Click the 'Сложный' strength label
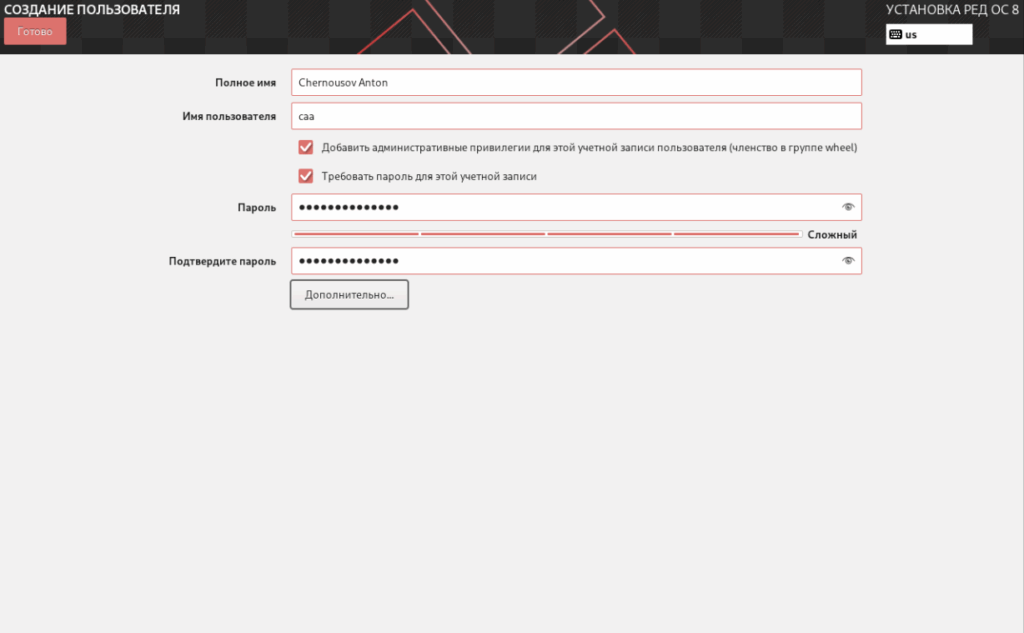 832,235
